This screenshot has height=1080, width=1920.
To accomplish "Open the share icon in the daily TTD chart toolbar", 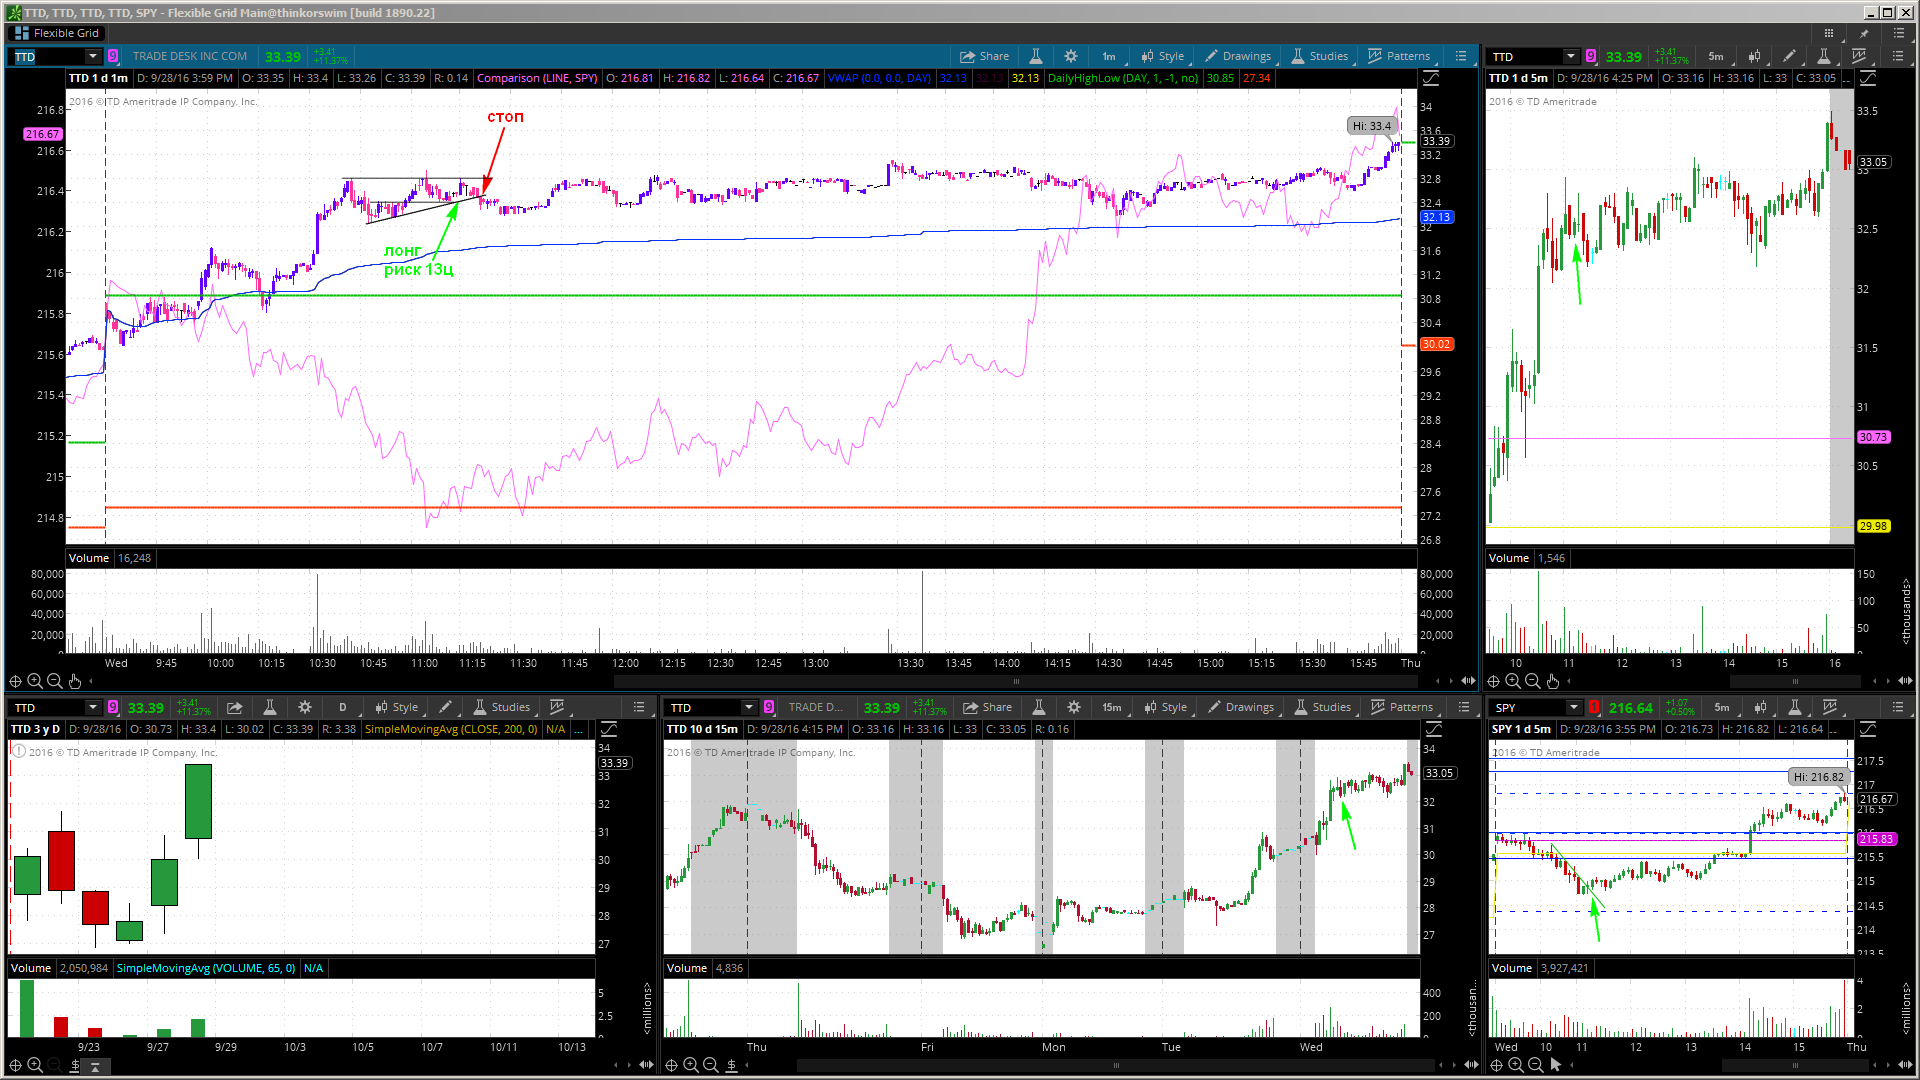I will [x=234, y=707].
